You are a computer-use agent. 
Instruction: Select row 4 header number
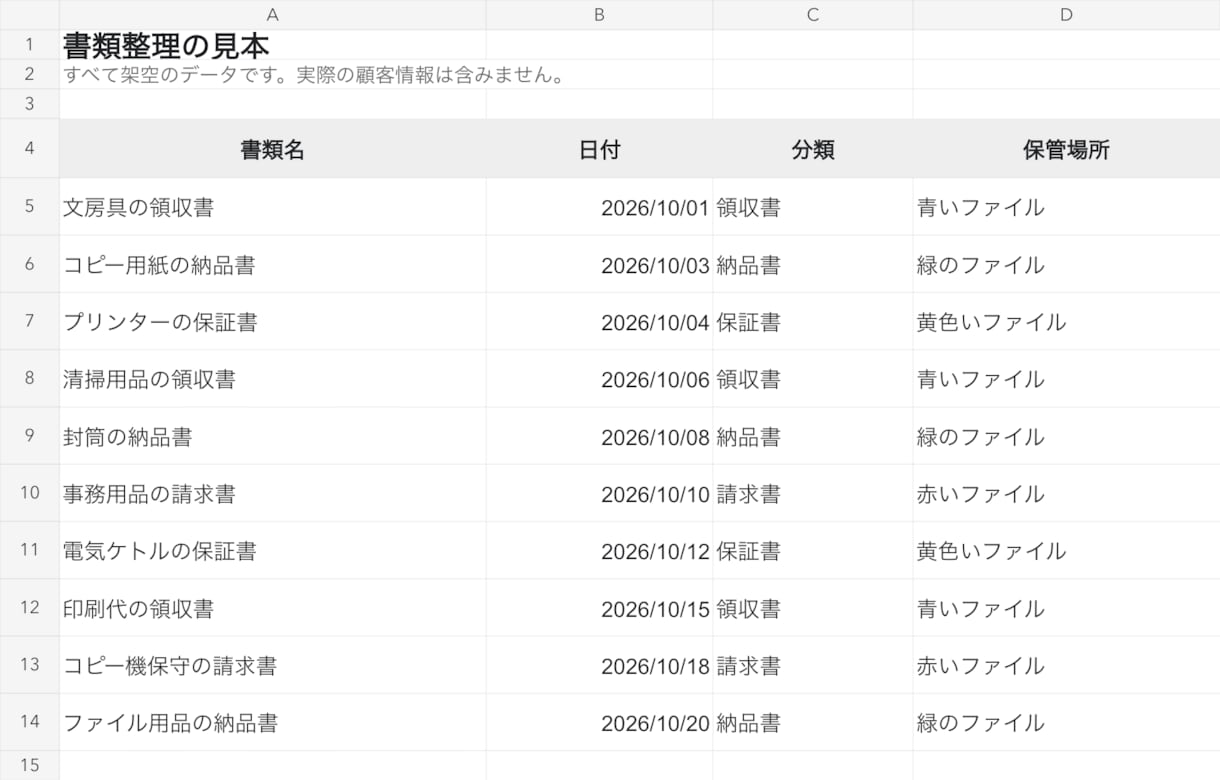click(x=29, y=149)
